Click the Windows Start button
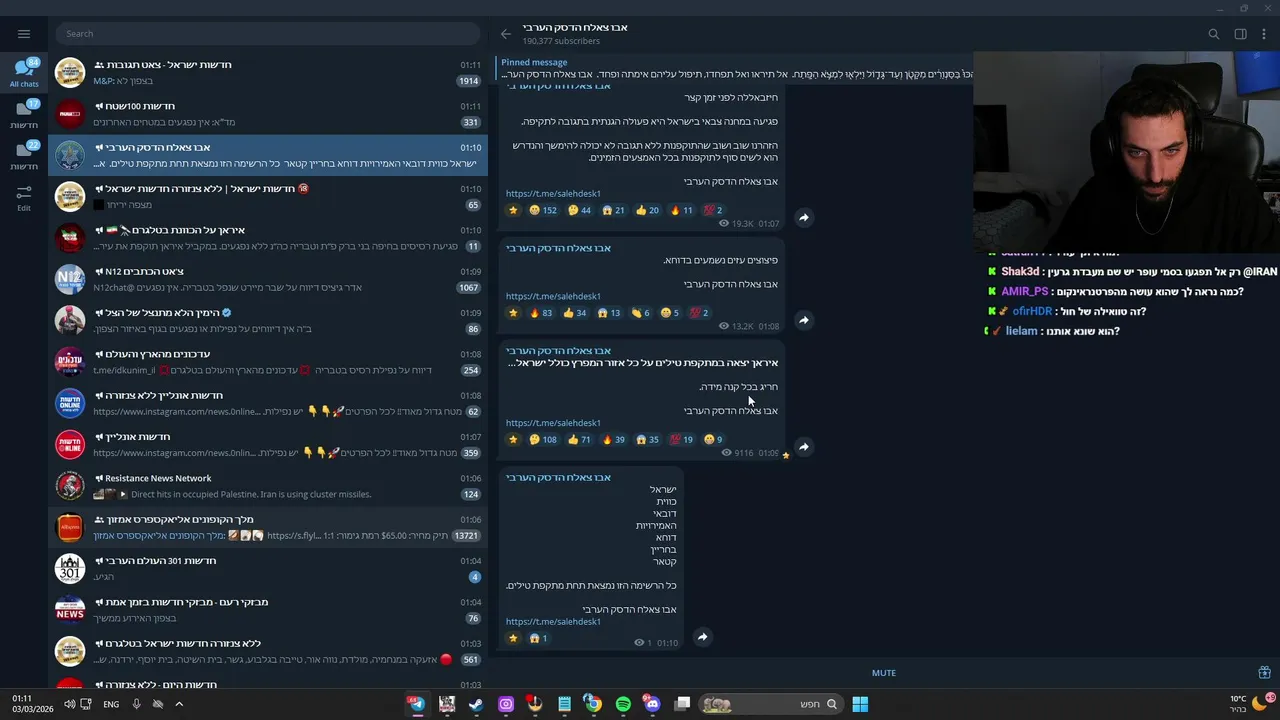Screen dimensions: 1280x720 click(x=860, y=704)
